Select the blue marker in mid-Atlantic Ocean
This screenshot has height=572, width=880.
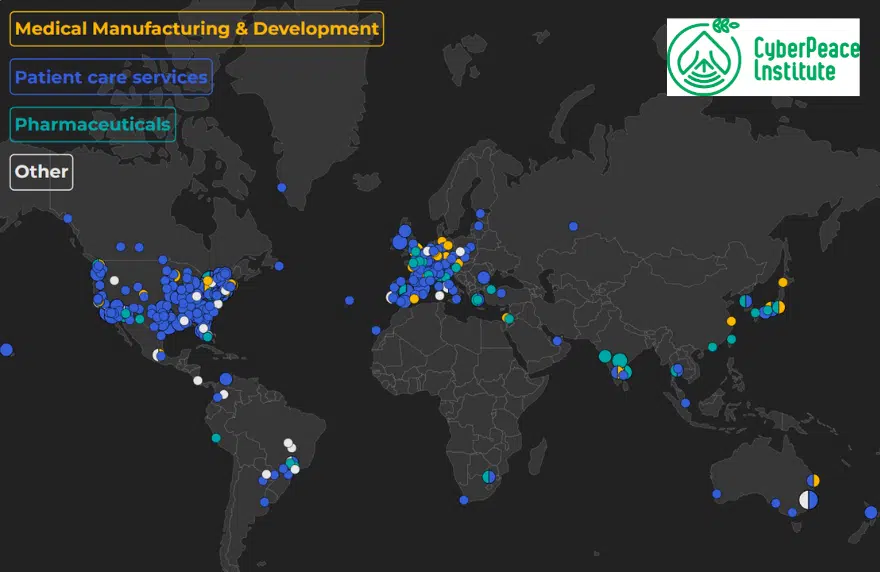(349, 300)
